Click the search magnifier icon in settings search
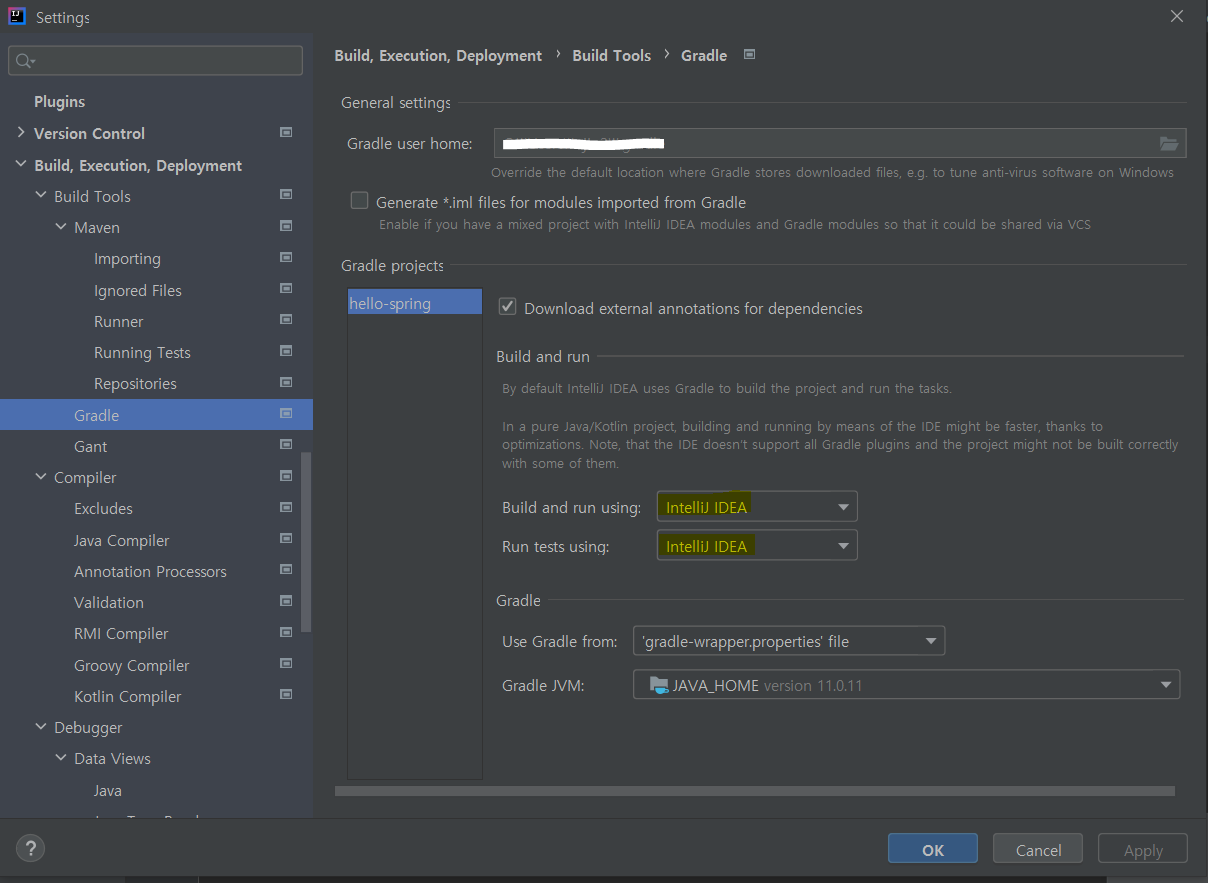1208x883 pixels. (x=24, y=61)
